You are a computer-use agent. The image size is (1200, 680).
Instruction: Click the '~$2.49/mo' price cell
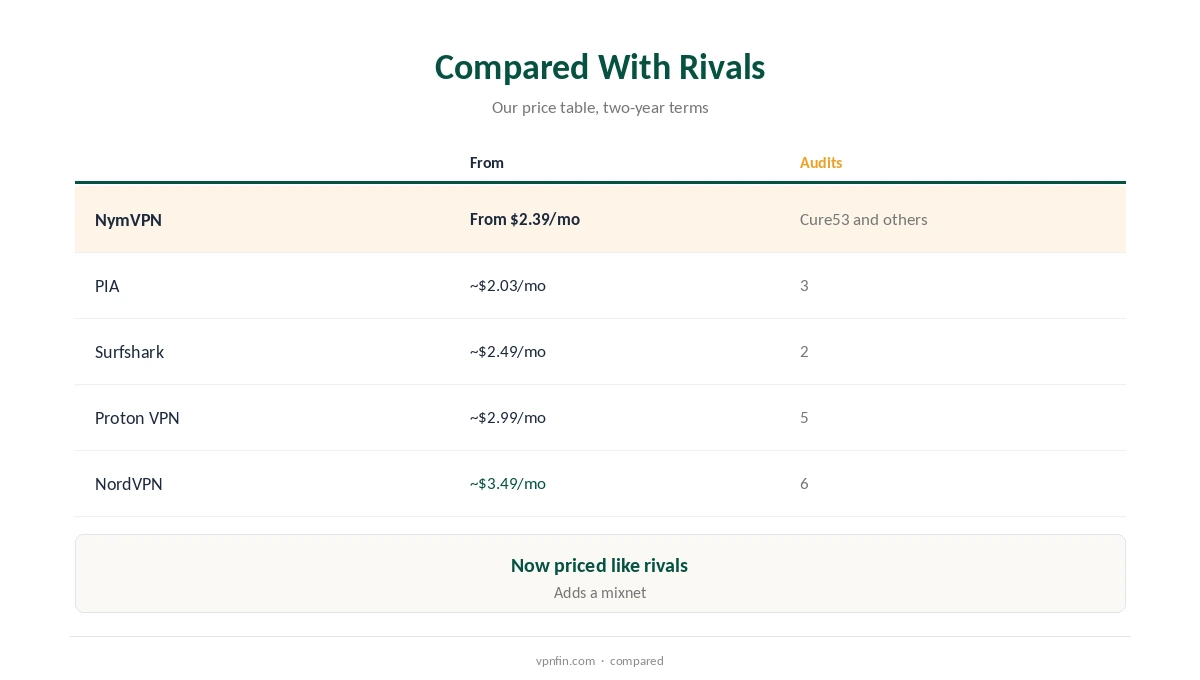tap(508, 351)
